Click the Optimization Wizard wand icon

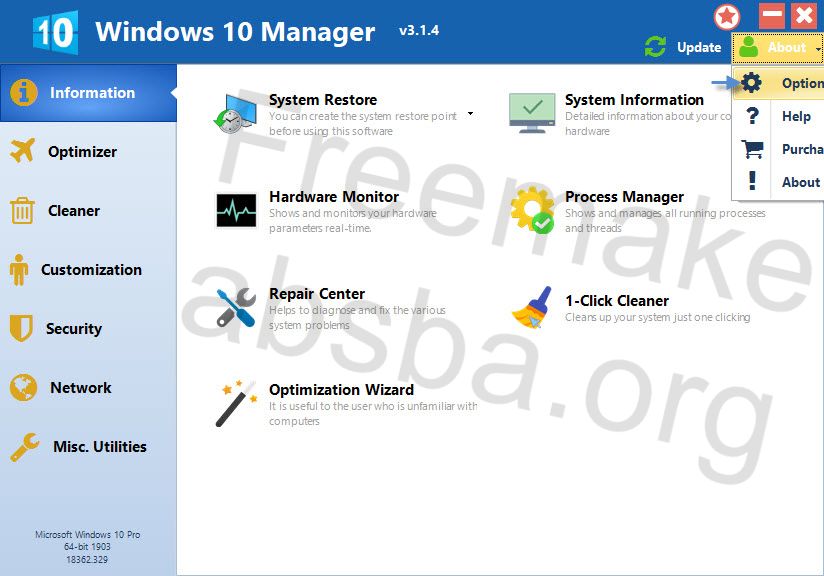pyautogui.click(x=236, y=403)
